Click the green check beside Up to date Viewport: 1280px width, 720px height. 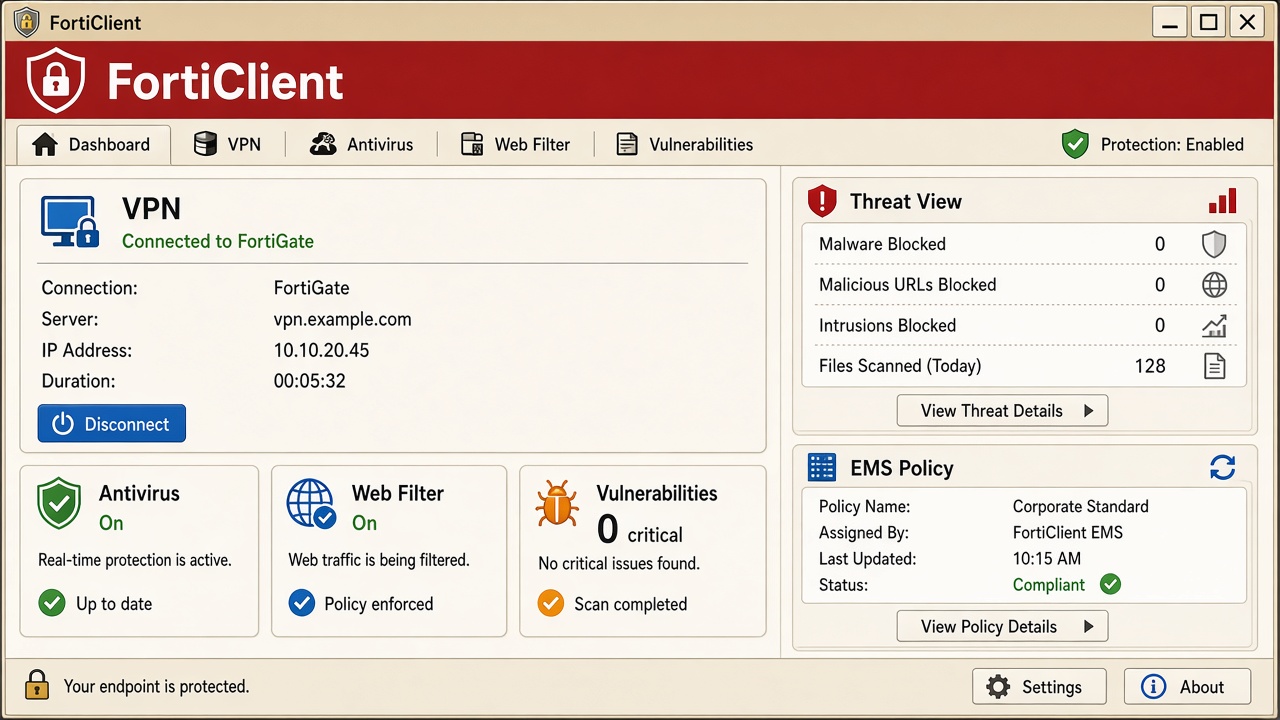pyautogui.click(x=51, y=604)
